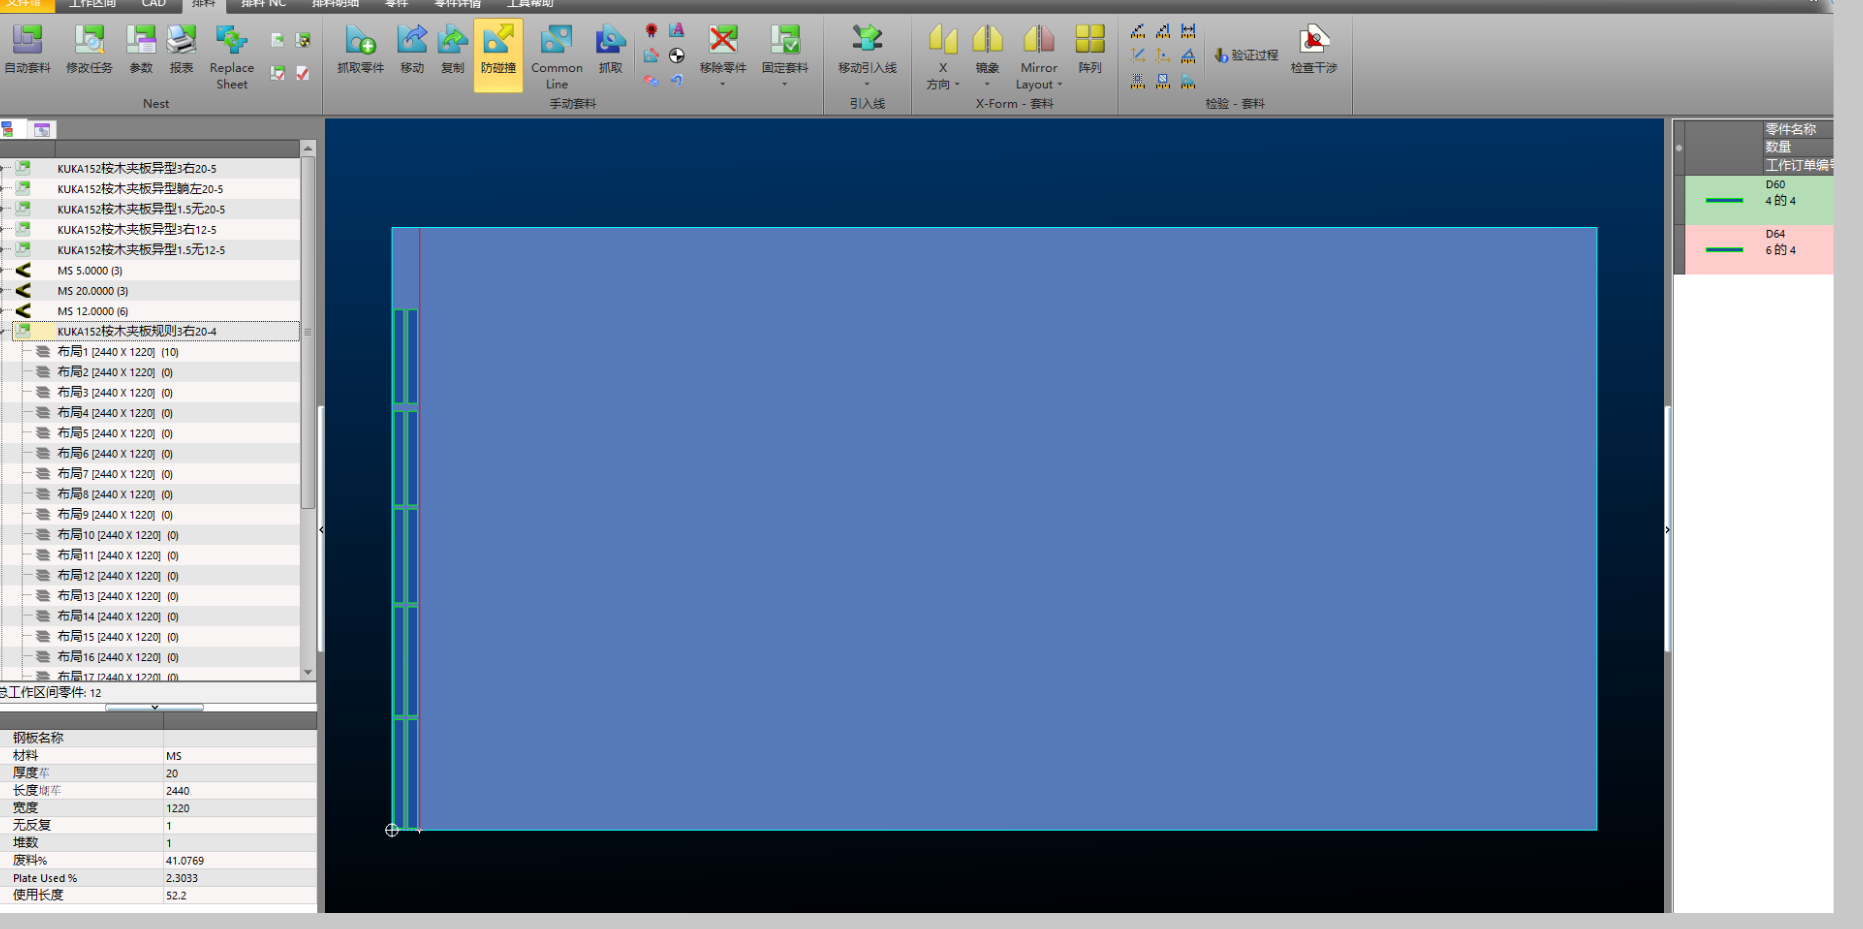
Task: Select the 抓取零件 pick part tool
Action: 360,50
